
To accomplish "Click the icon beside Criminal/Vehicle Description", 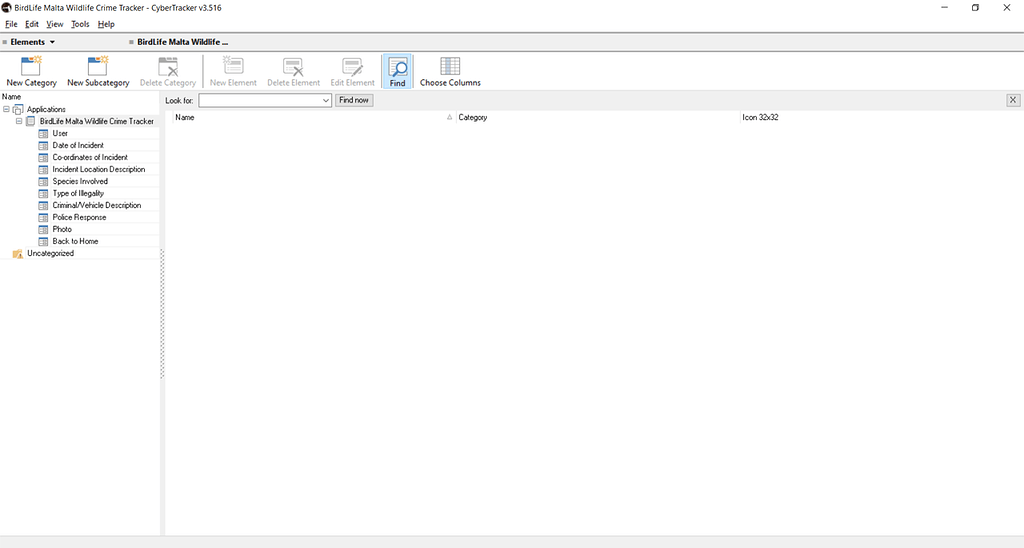I will tap(43, 205).
